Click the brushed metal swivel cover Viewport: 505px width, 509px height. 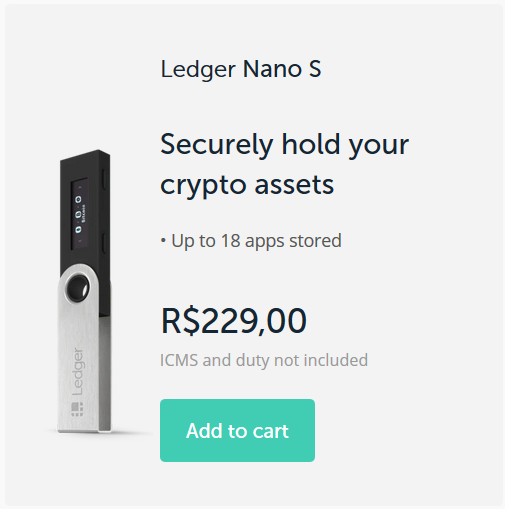click(83, 350)
